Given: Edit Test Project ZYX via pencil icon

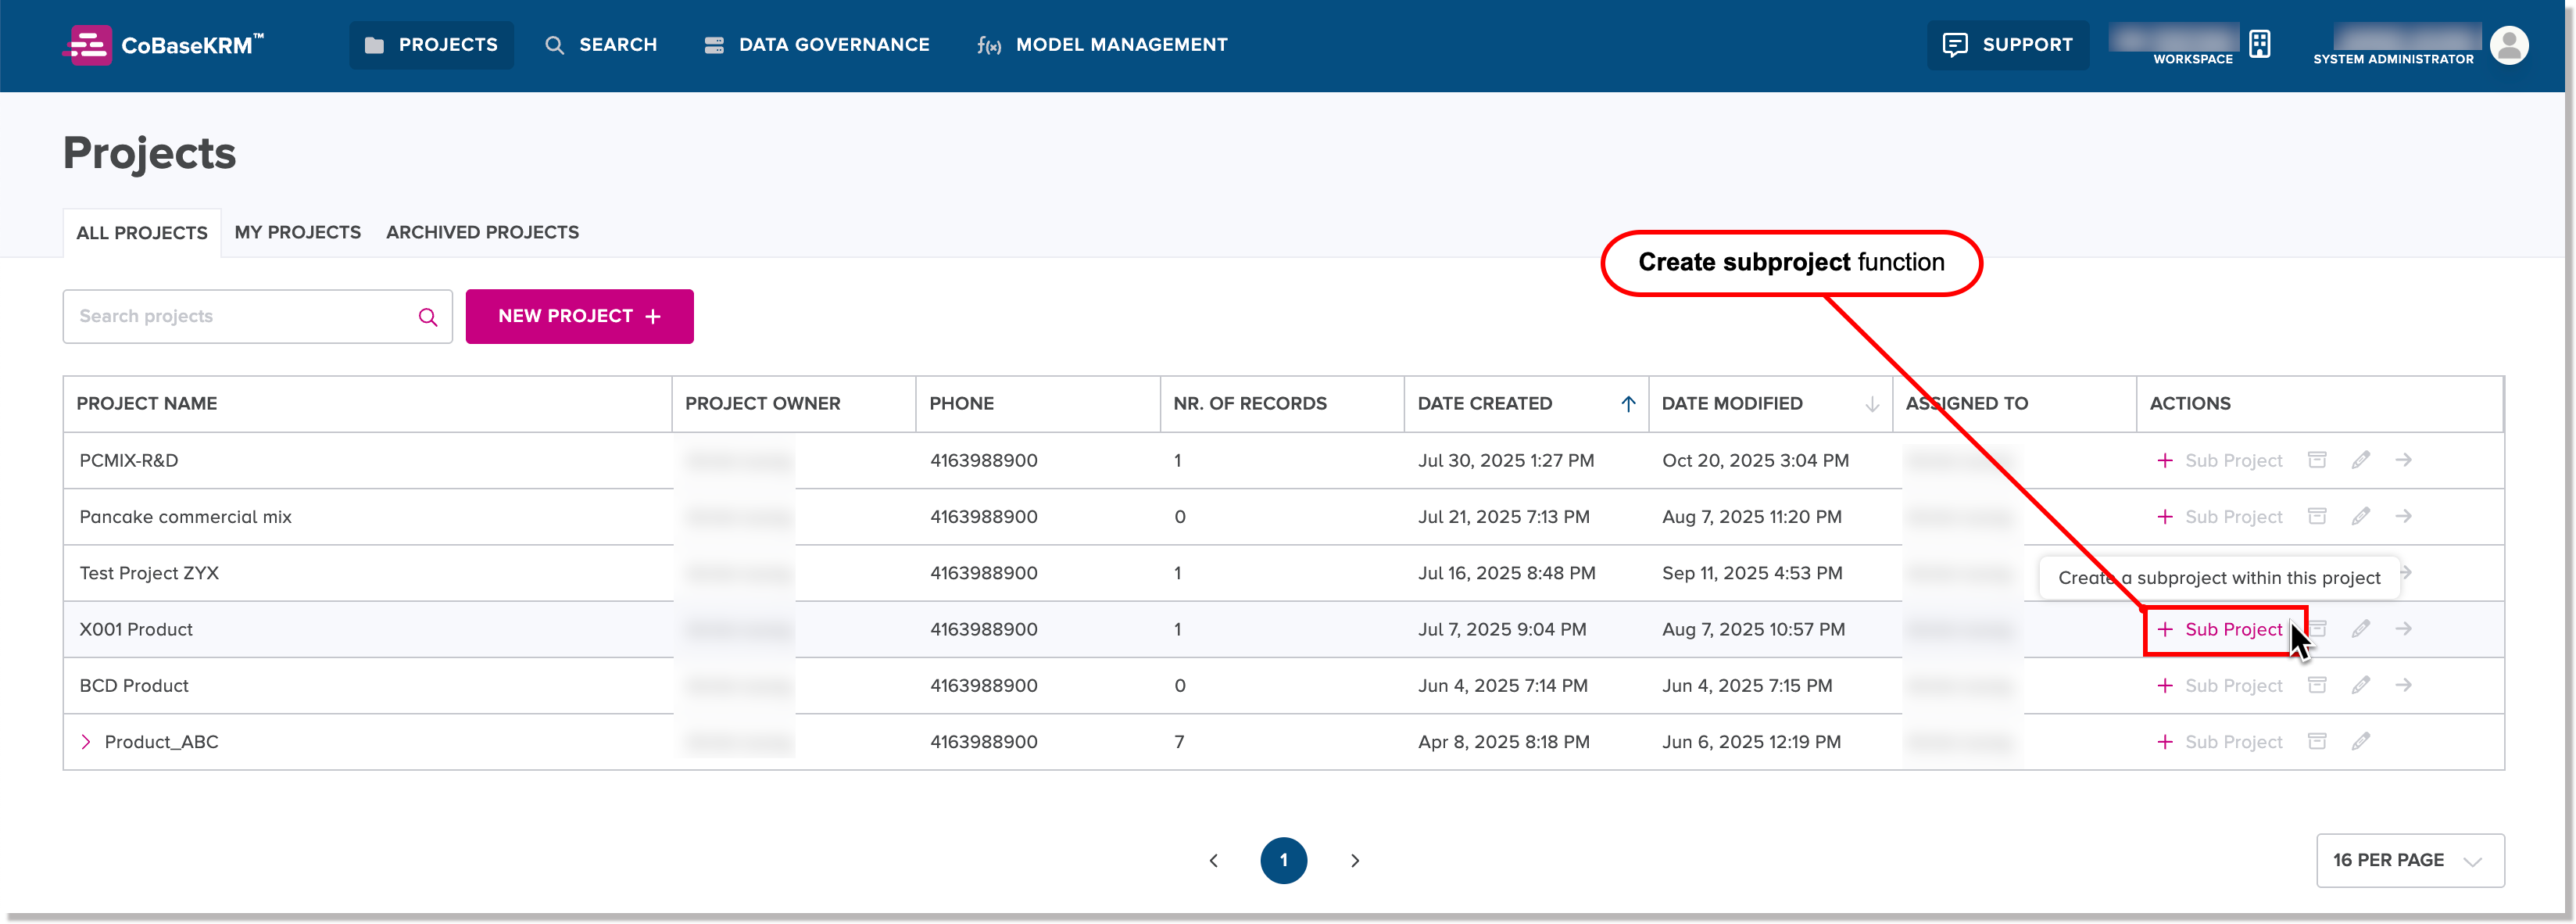Looking at the screenshot, I should pos(2361,573).
